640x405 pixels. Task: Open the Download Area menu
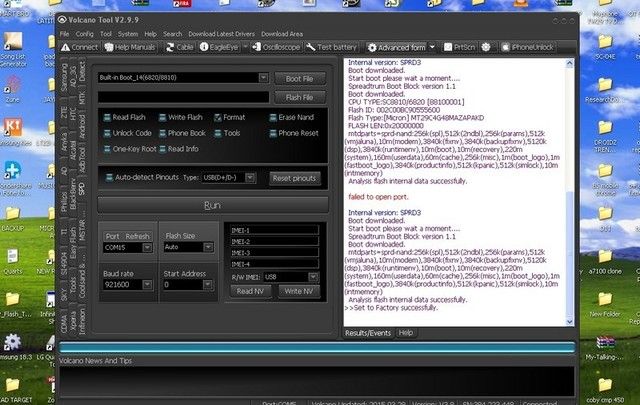[x=282, y=34]
